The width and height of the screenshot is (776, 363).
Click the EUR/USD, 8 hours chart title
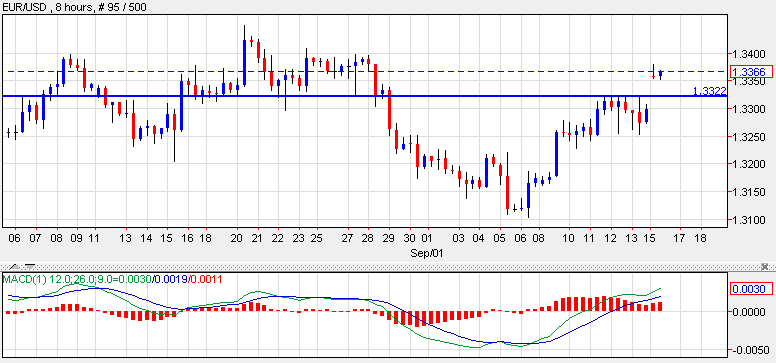click(x=74, y=7)
